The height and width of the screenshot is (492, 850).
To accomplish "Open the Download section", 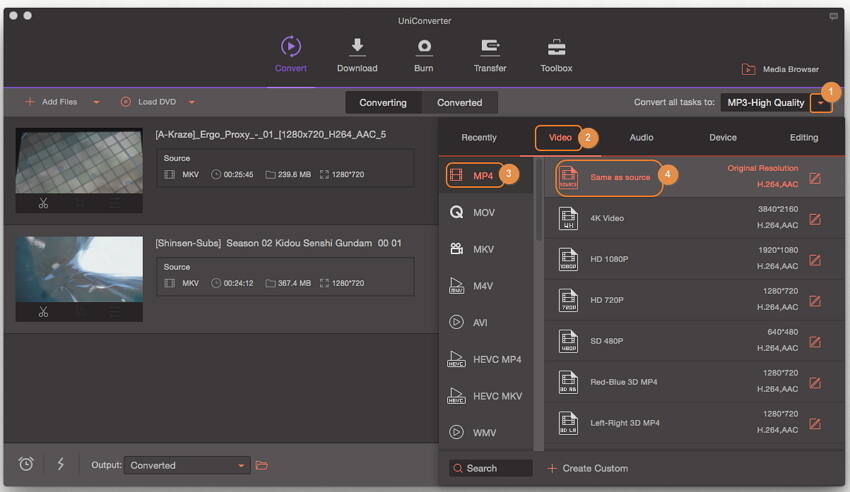I will coord(357,54).
